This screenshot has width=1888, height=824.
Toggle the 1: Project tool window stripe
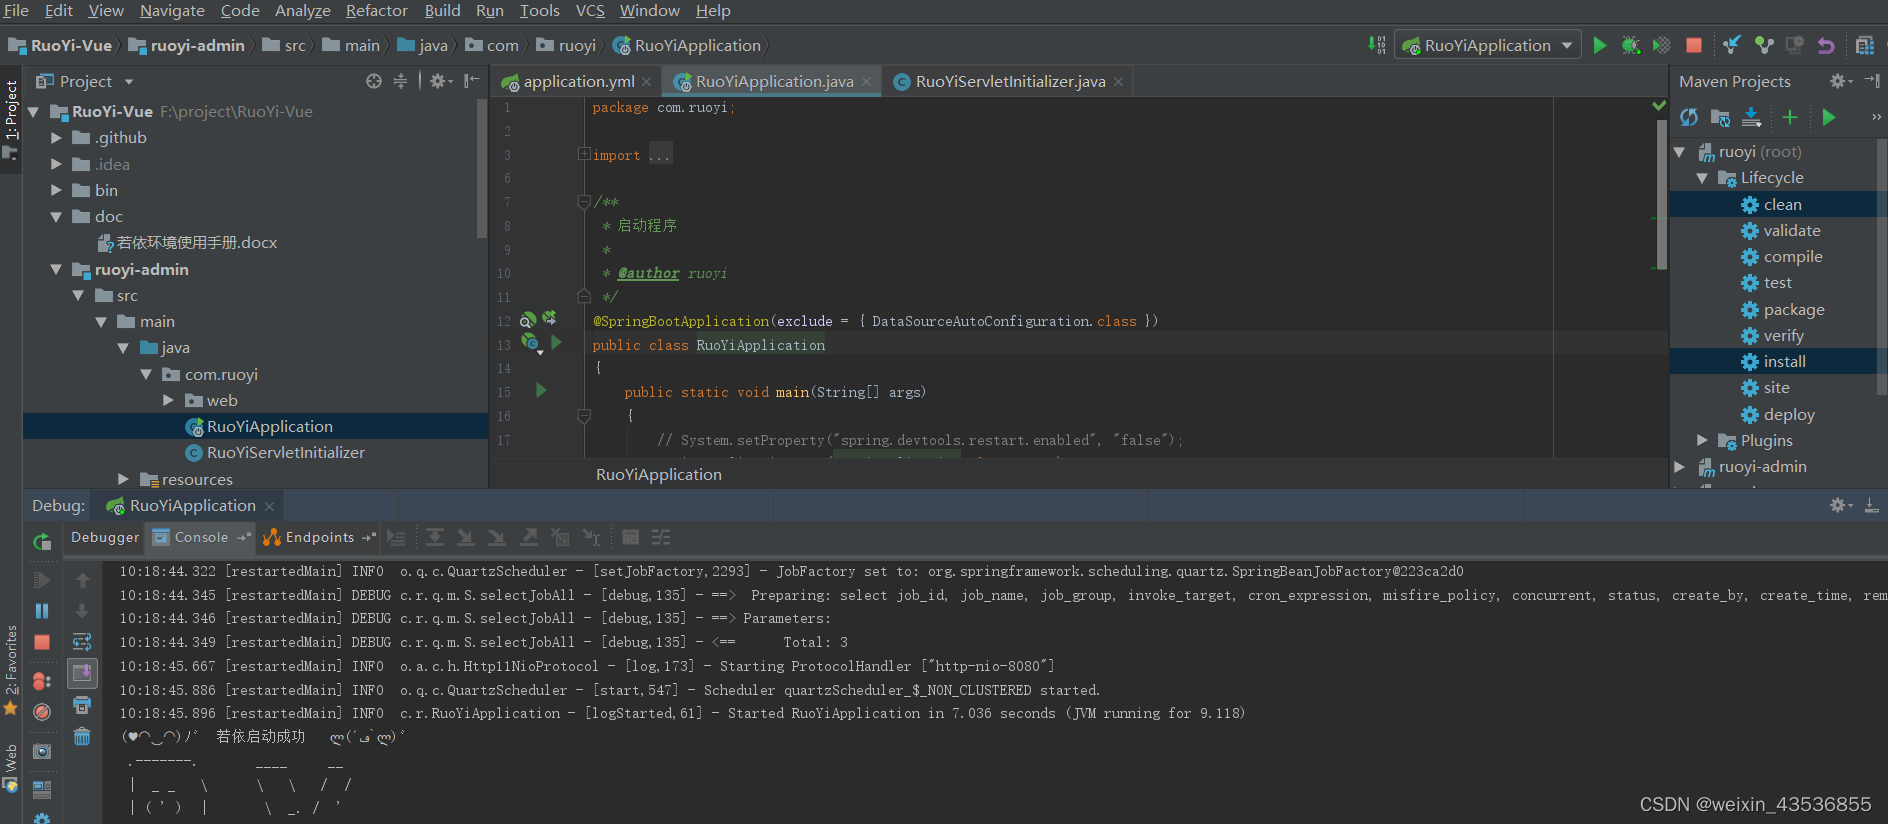click(11, 120)
